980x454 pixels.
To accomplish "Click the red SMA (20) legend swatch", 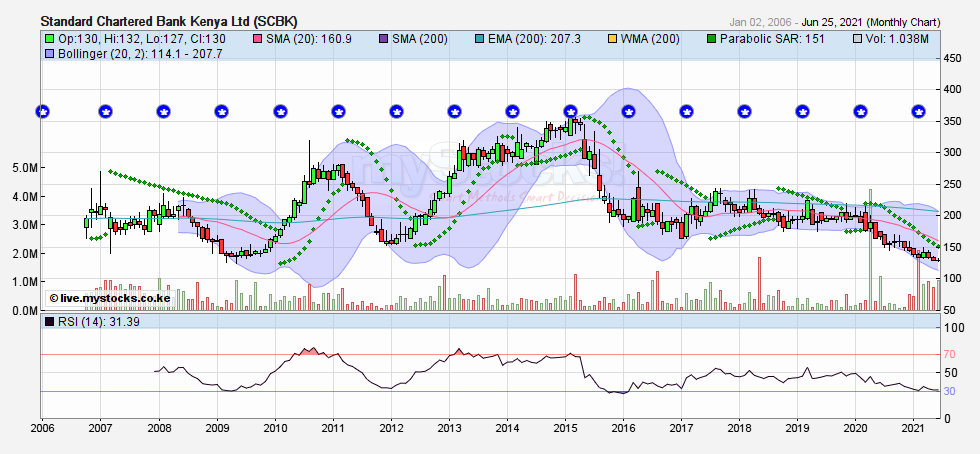I will pos(258,38).
